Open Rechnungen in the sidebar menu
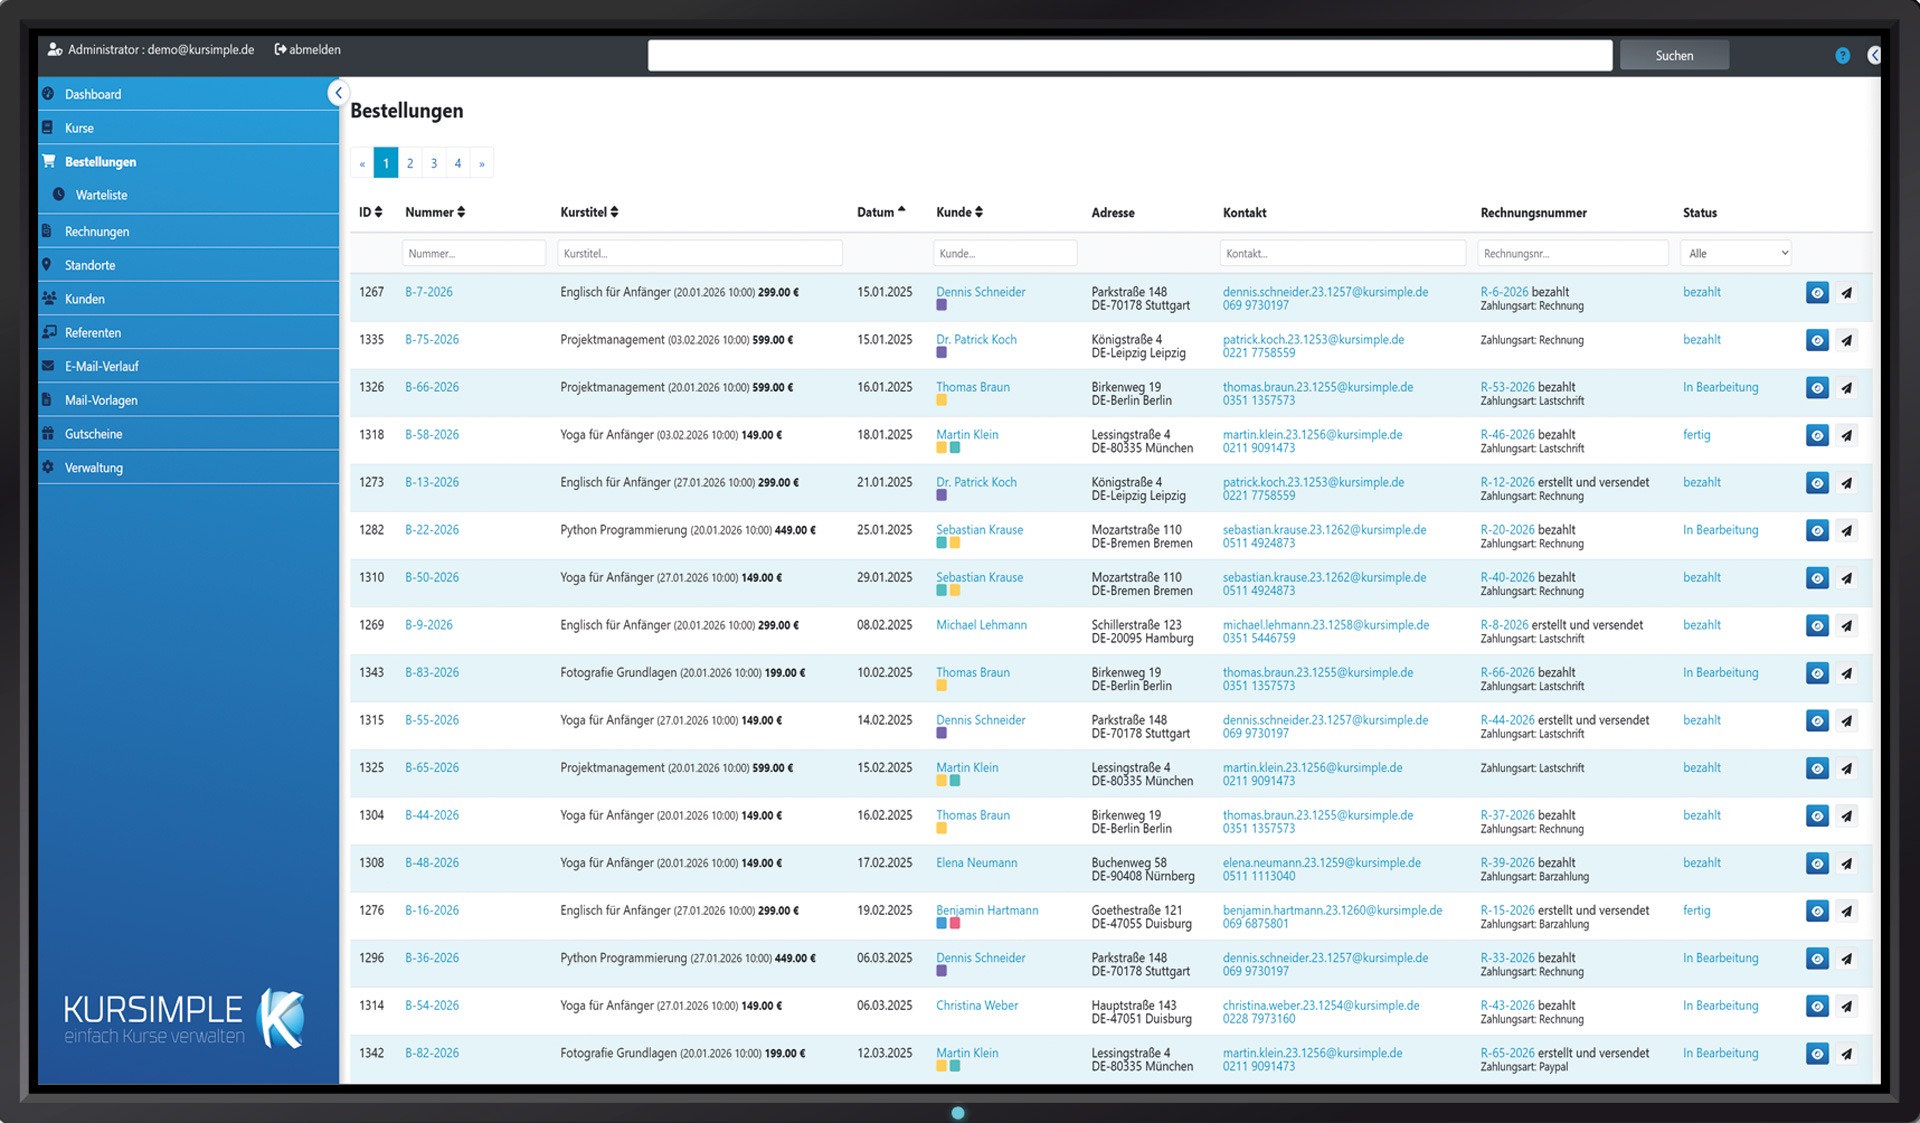1920x1123 pixels. (x=97, y=232)
